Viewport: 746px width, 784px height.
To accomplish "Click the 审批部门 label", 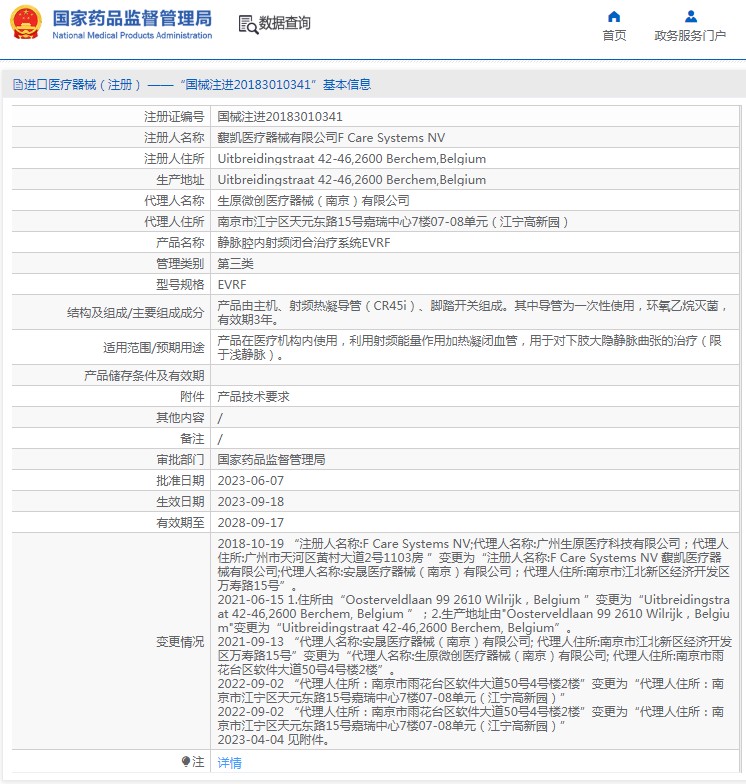I will [180, 460].
